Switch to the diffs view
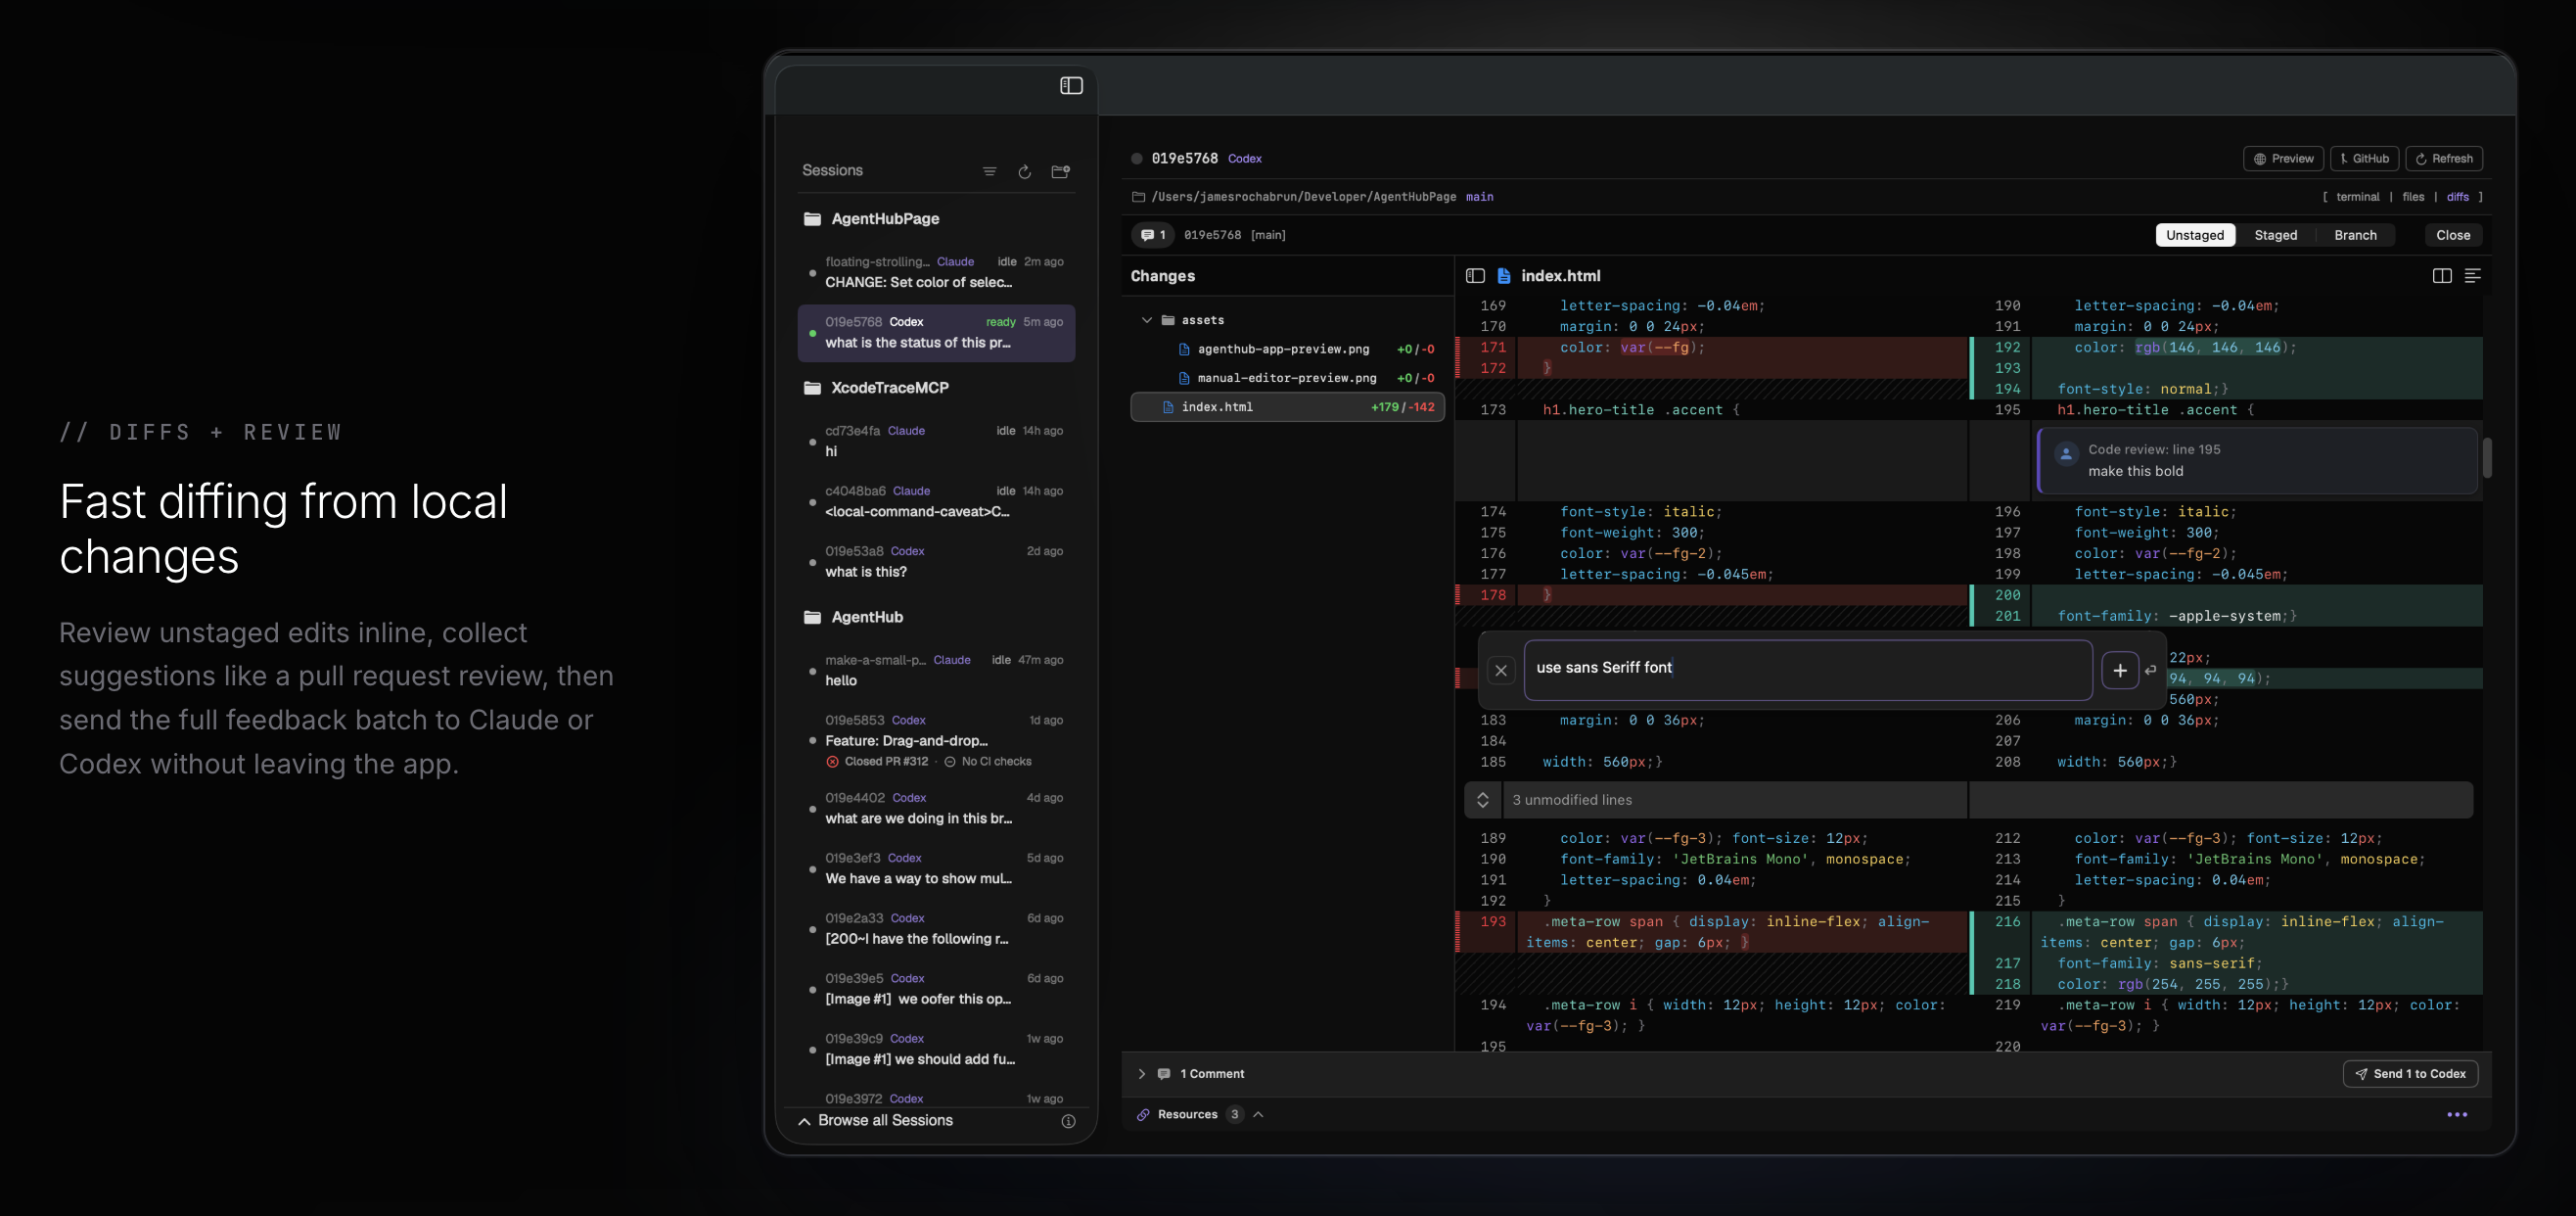This screenshot has height=1216, width=2576. click(2457, 197)
